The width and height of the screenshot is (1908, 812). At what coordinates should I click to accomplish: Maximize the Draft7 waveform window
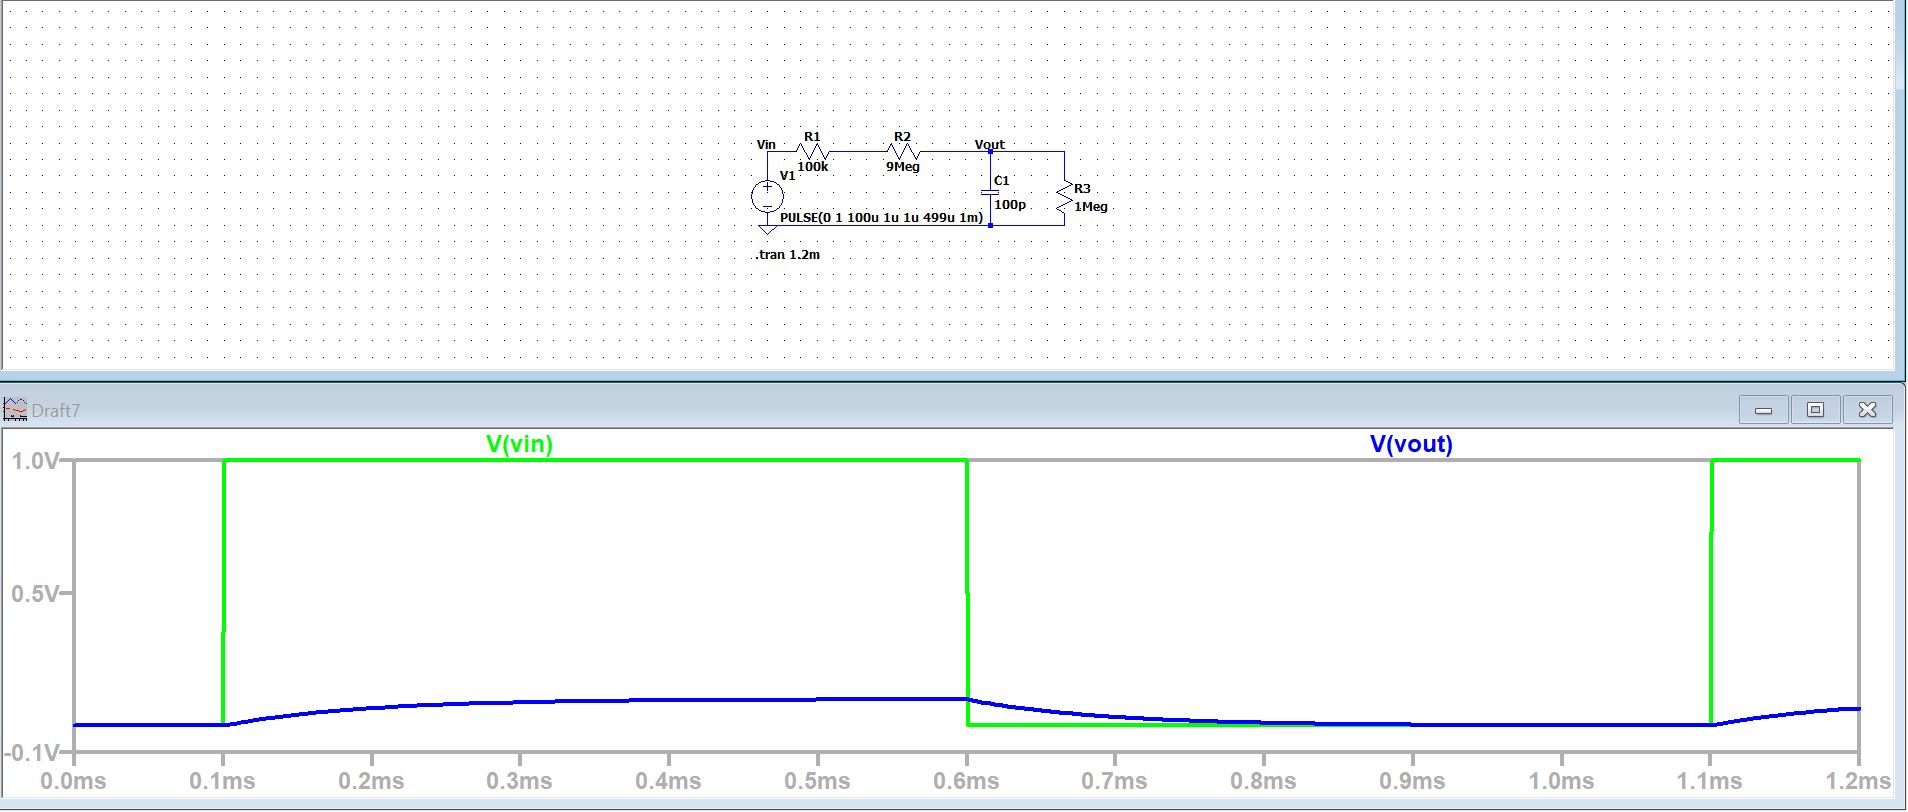[x=1815, y=410]
